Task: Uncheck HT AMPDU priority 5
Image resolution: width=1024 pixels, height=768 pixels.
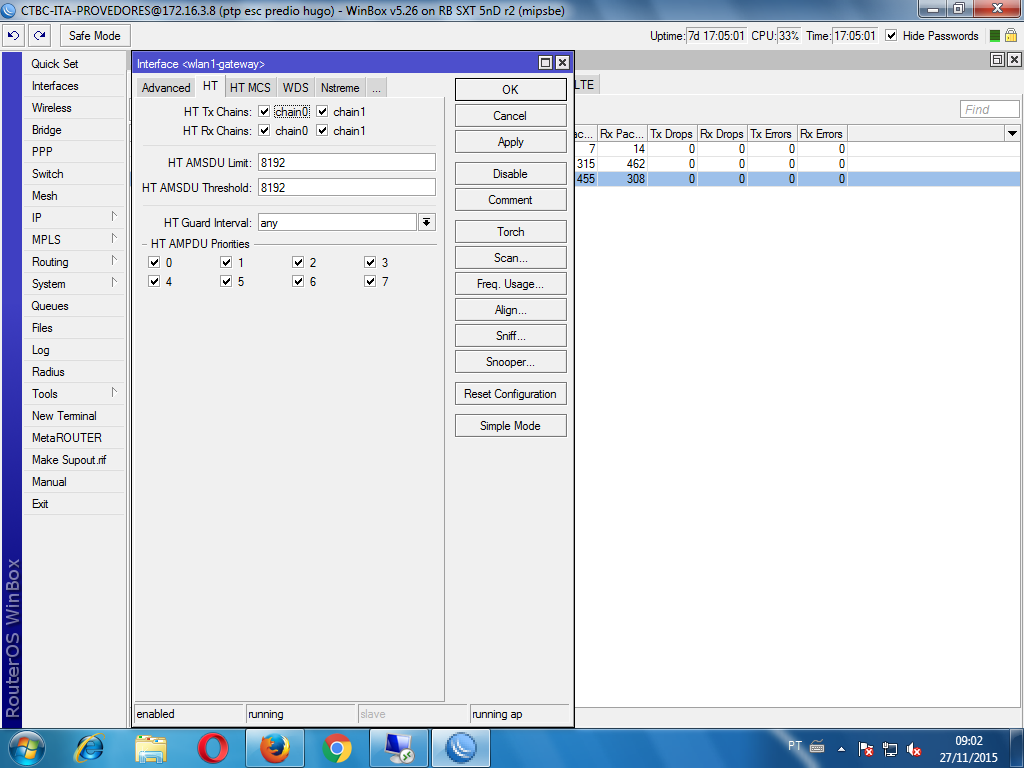Action: tap(226, 281)
